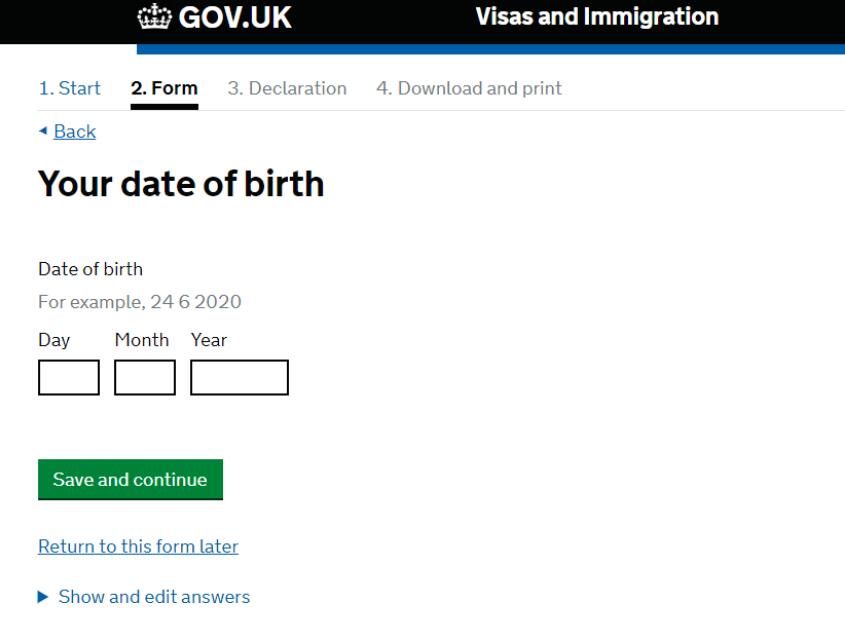Select the 2. Form step tab

[164, 88]
